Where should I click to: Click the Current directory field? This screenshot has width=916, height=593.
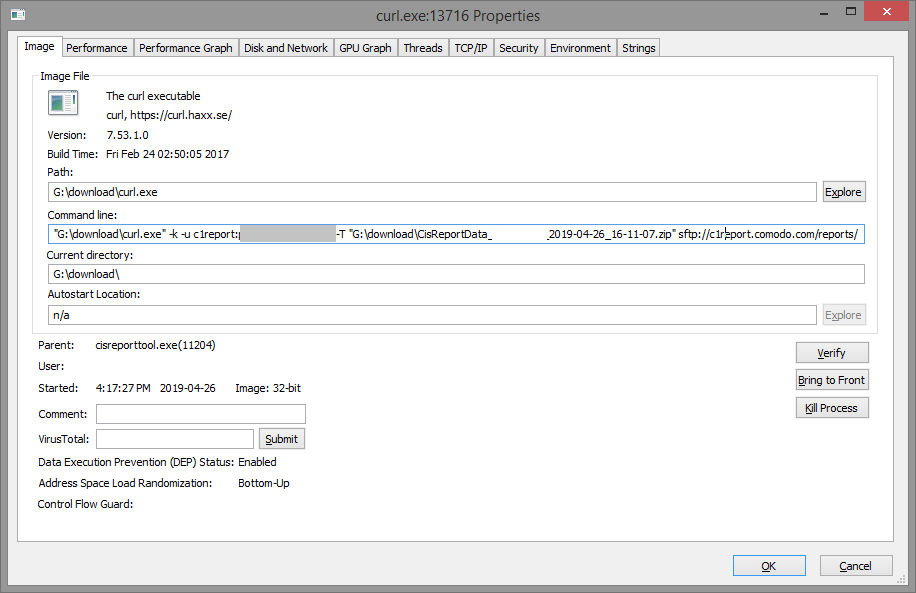[x=455, y=274]
